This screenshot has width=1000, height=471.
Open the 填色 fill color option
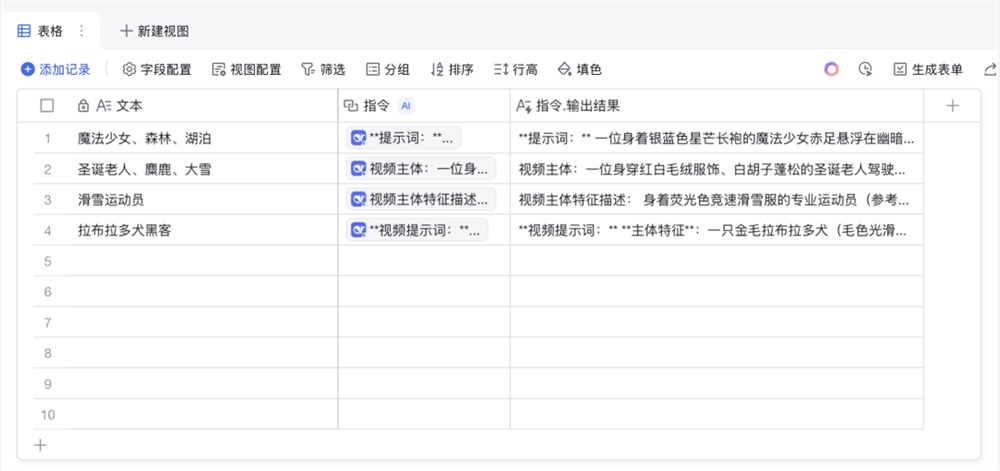point(579,69)
